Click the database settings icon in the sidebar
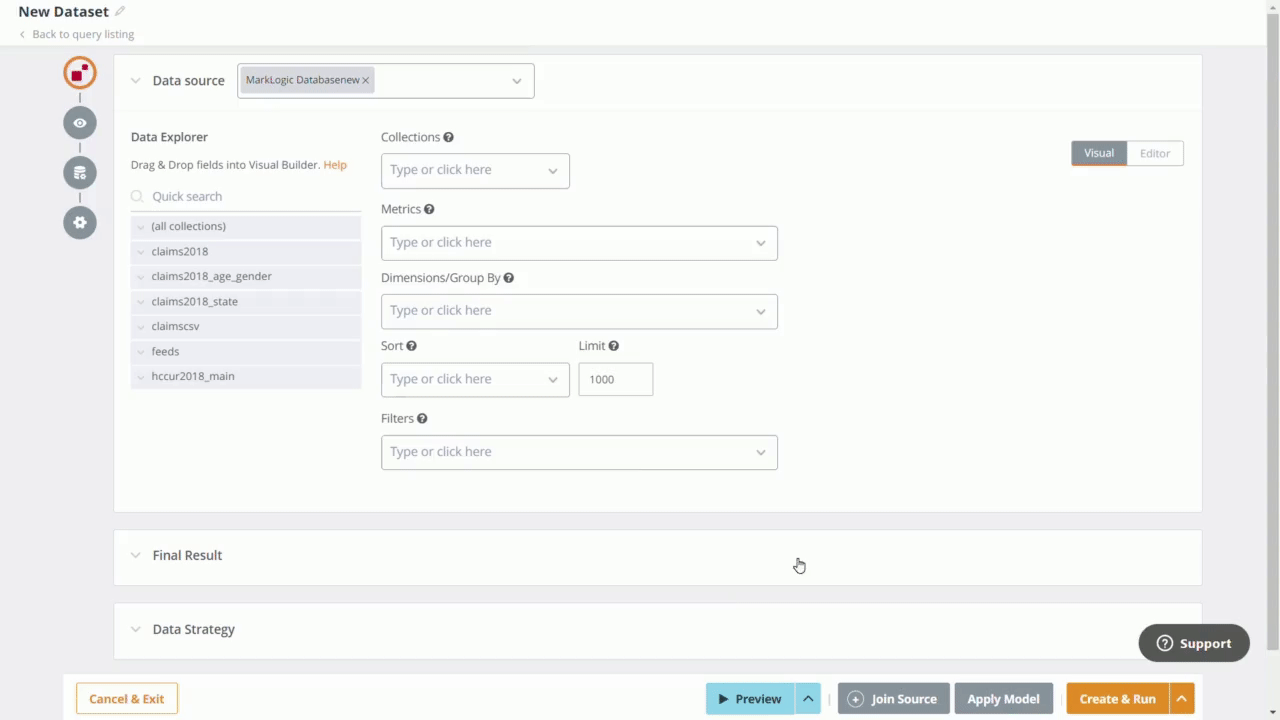 79,172
